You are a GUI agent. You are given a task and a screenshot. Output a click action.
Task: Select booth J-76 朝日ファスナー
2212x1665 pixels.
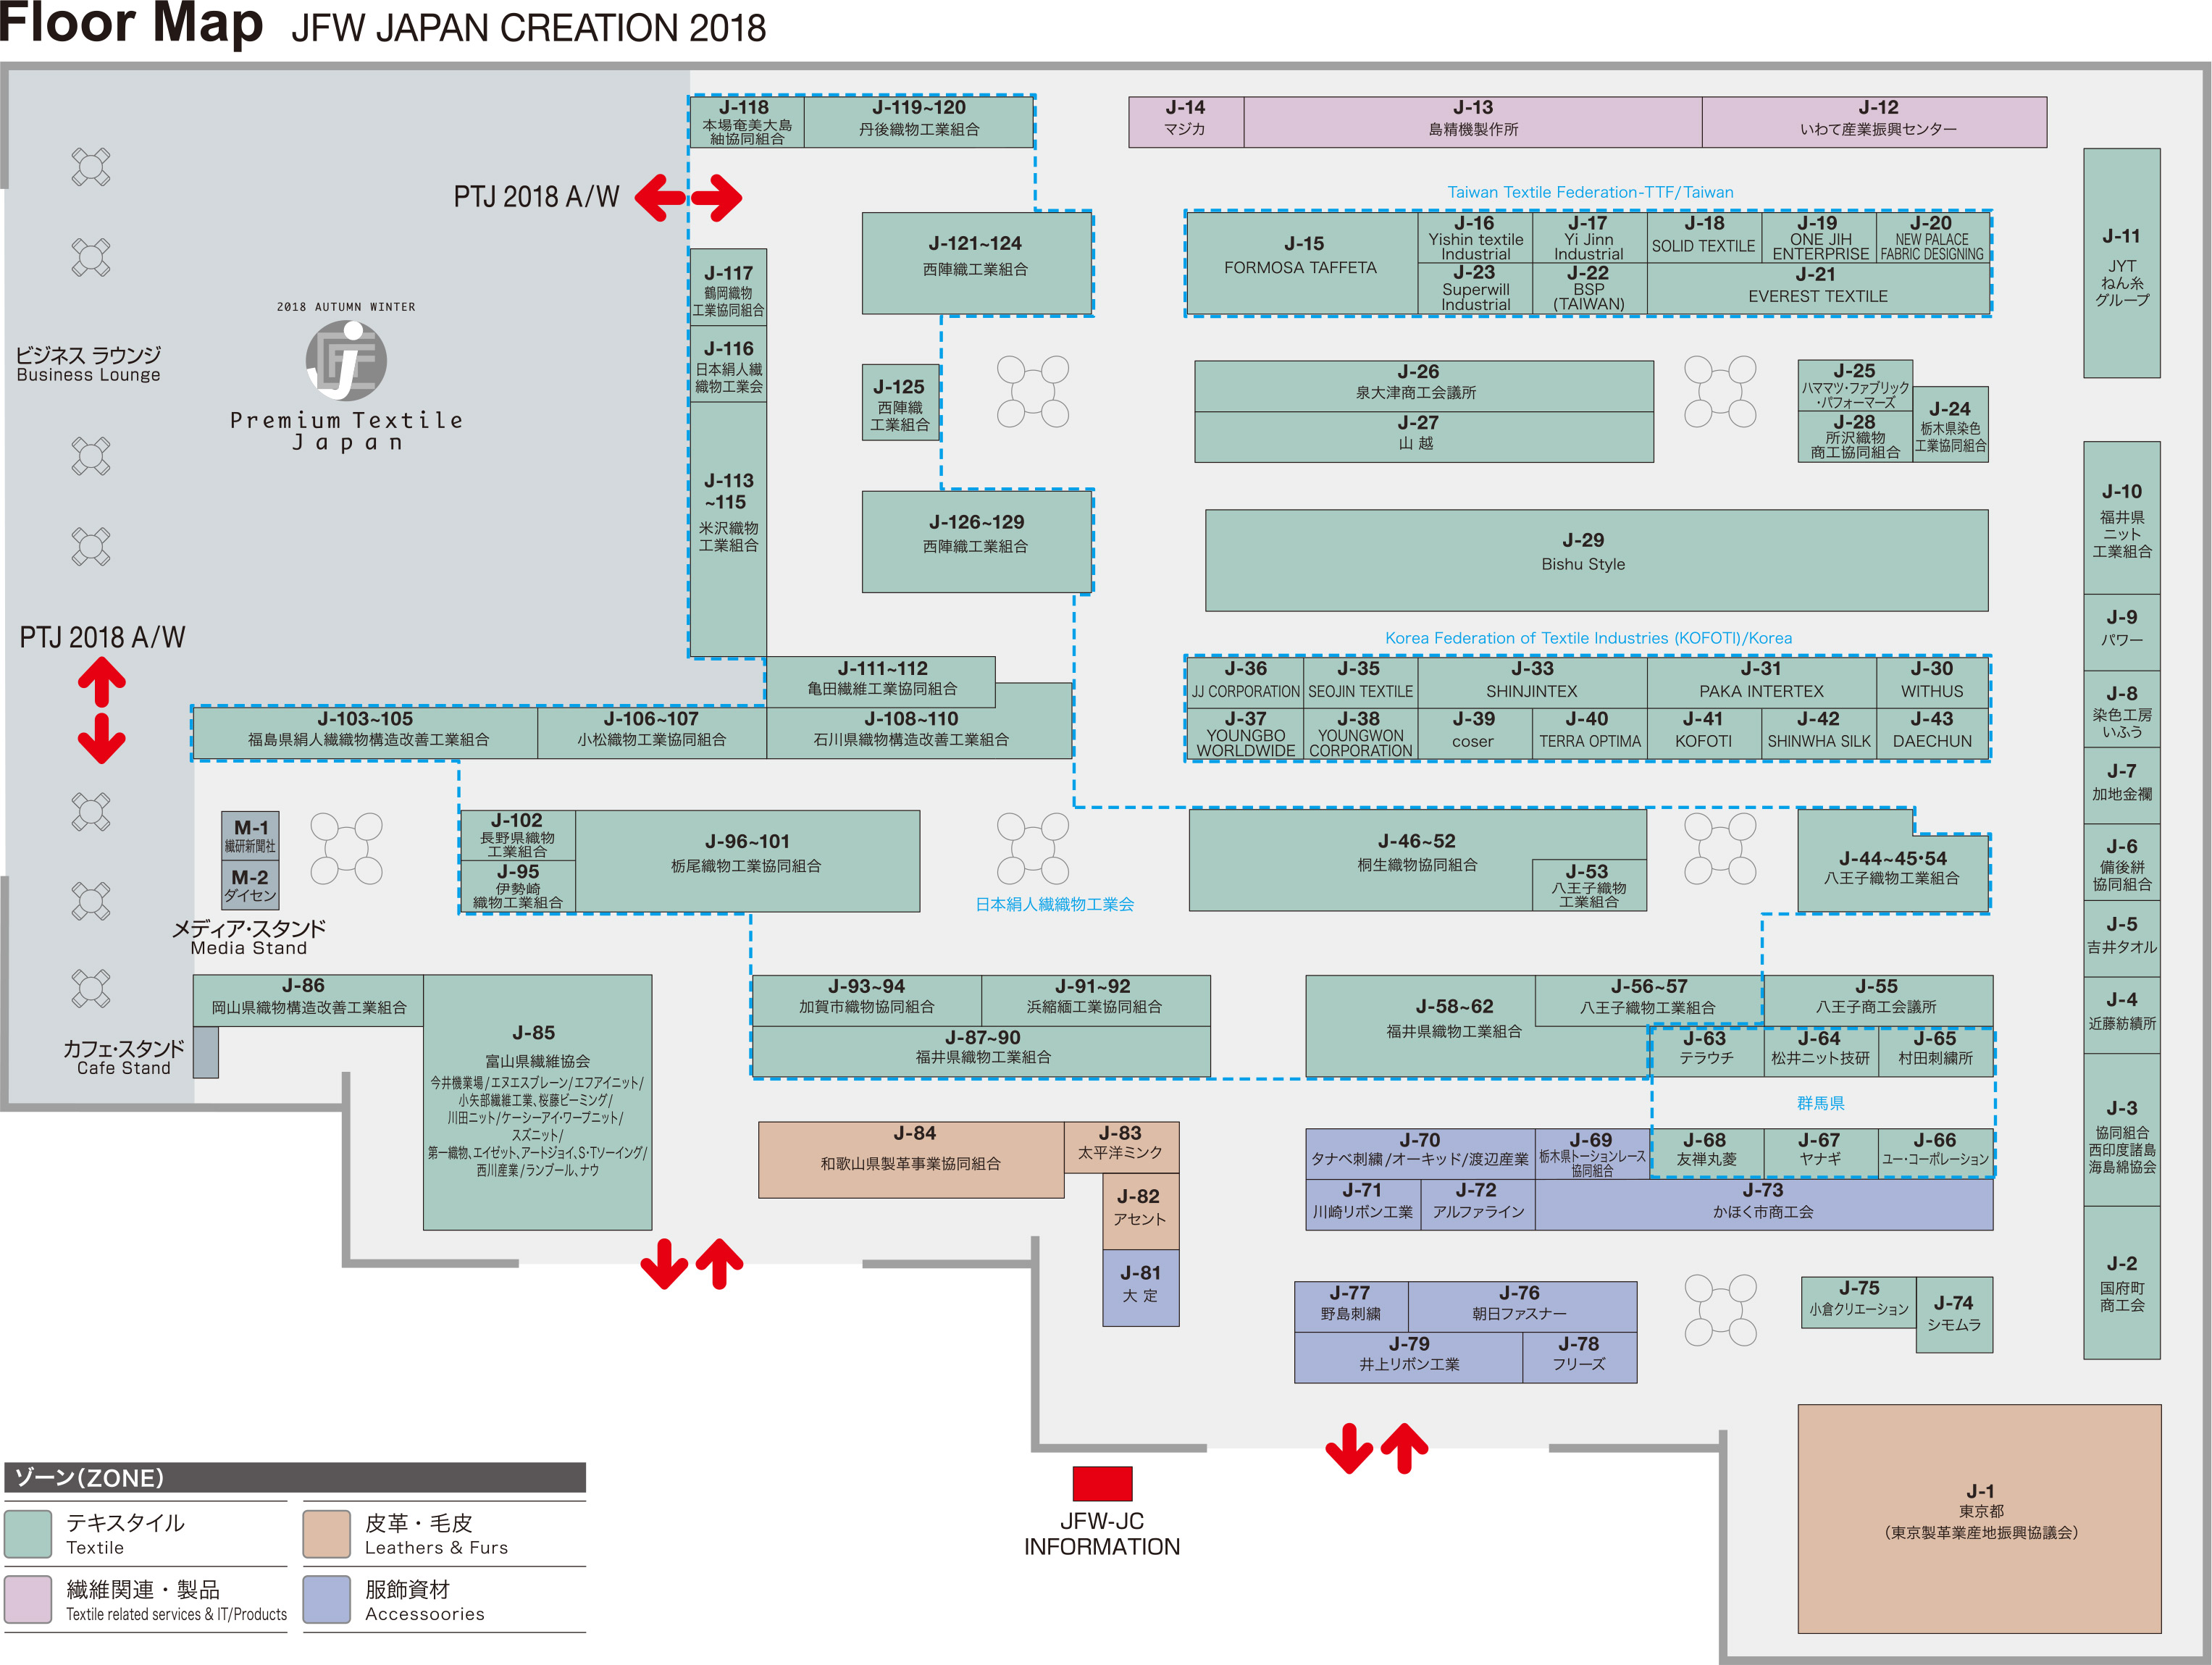point(1522,1307)
